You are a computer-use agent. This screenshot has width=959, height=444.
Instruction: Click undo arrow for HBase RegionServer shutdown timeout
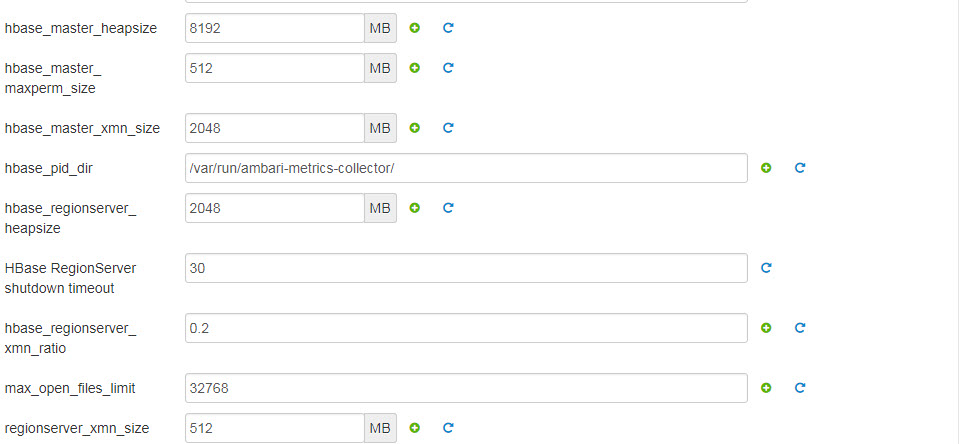tap(766, 267)
